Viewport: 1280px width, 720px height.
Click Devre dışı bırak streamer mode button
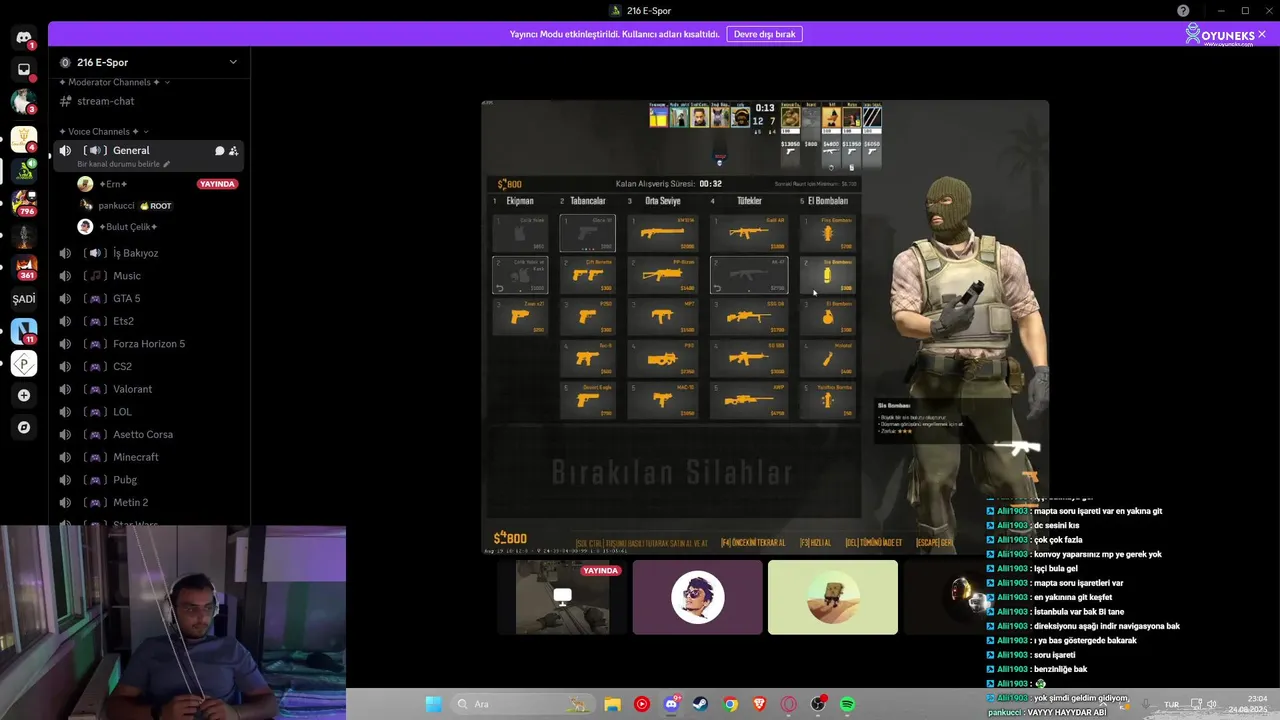coord(764,34)
